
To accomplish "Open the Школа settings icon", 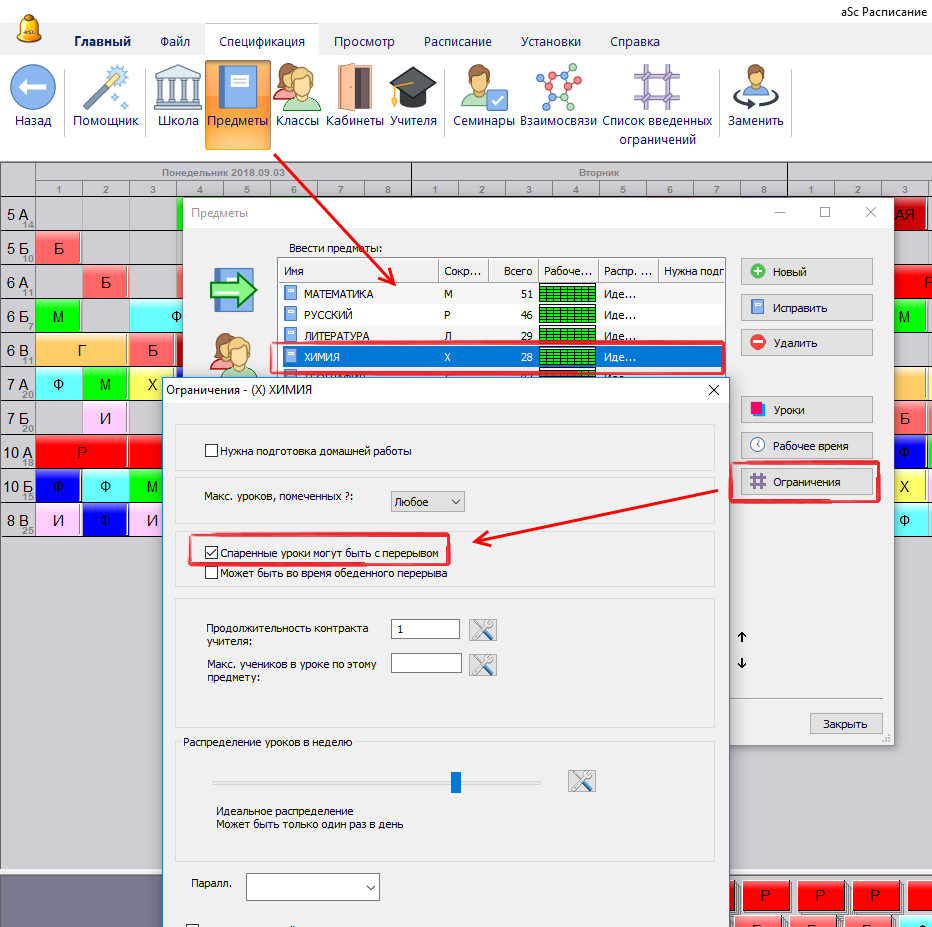I will point(178,89).
